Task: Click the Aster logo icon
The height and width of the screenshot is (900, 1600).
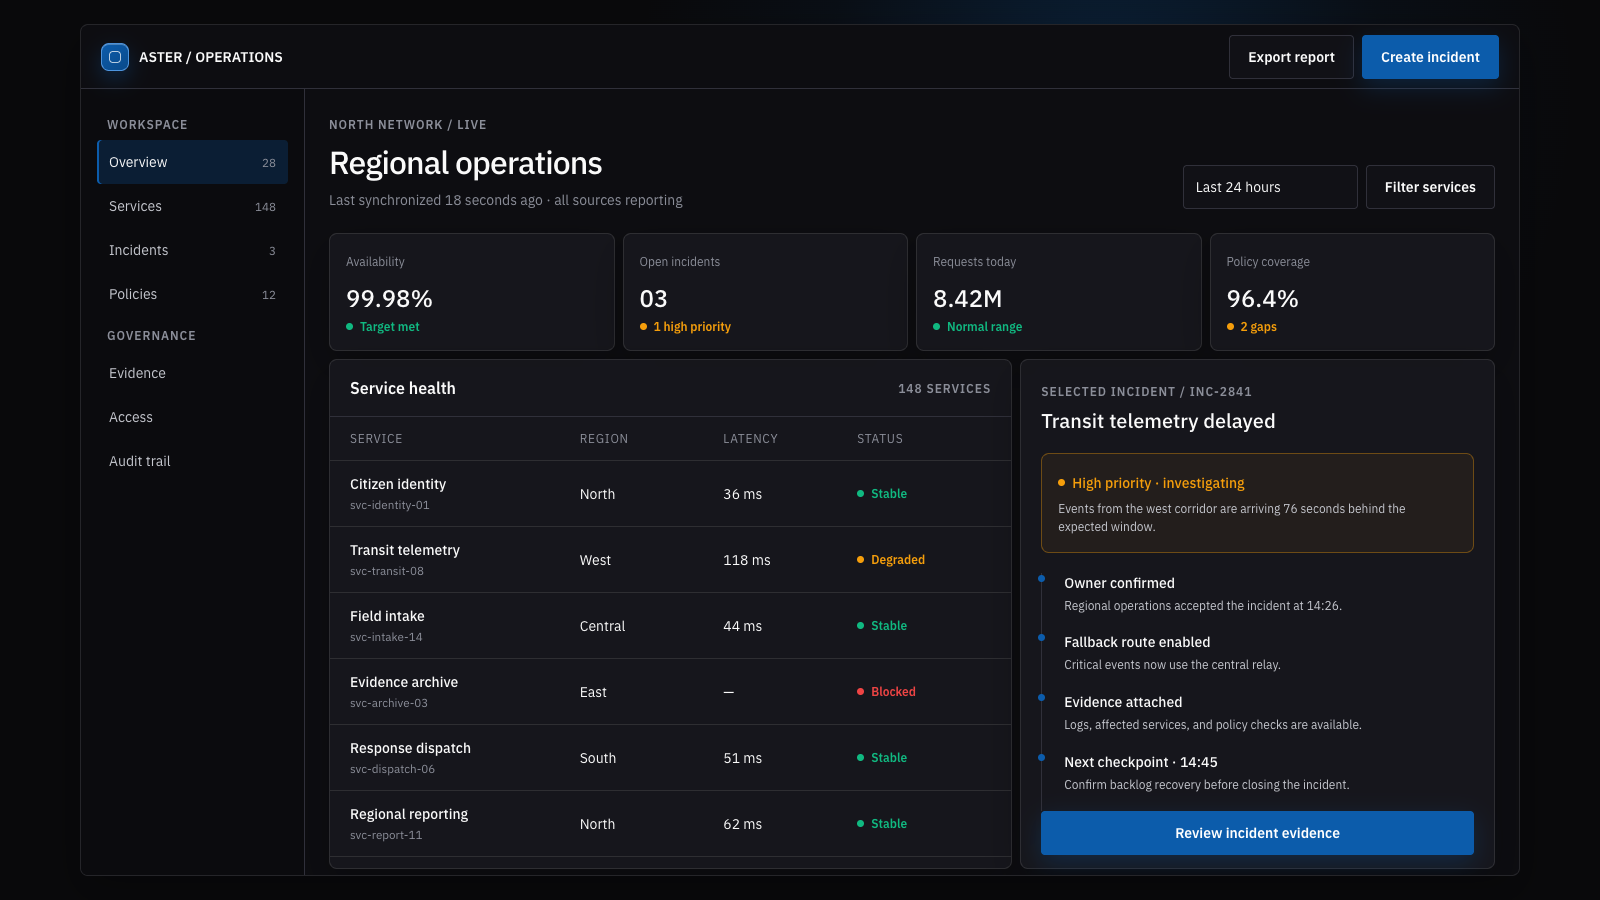Action: [x=115, y=57]
